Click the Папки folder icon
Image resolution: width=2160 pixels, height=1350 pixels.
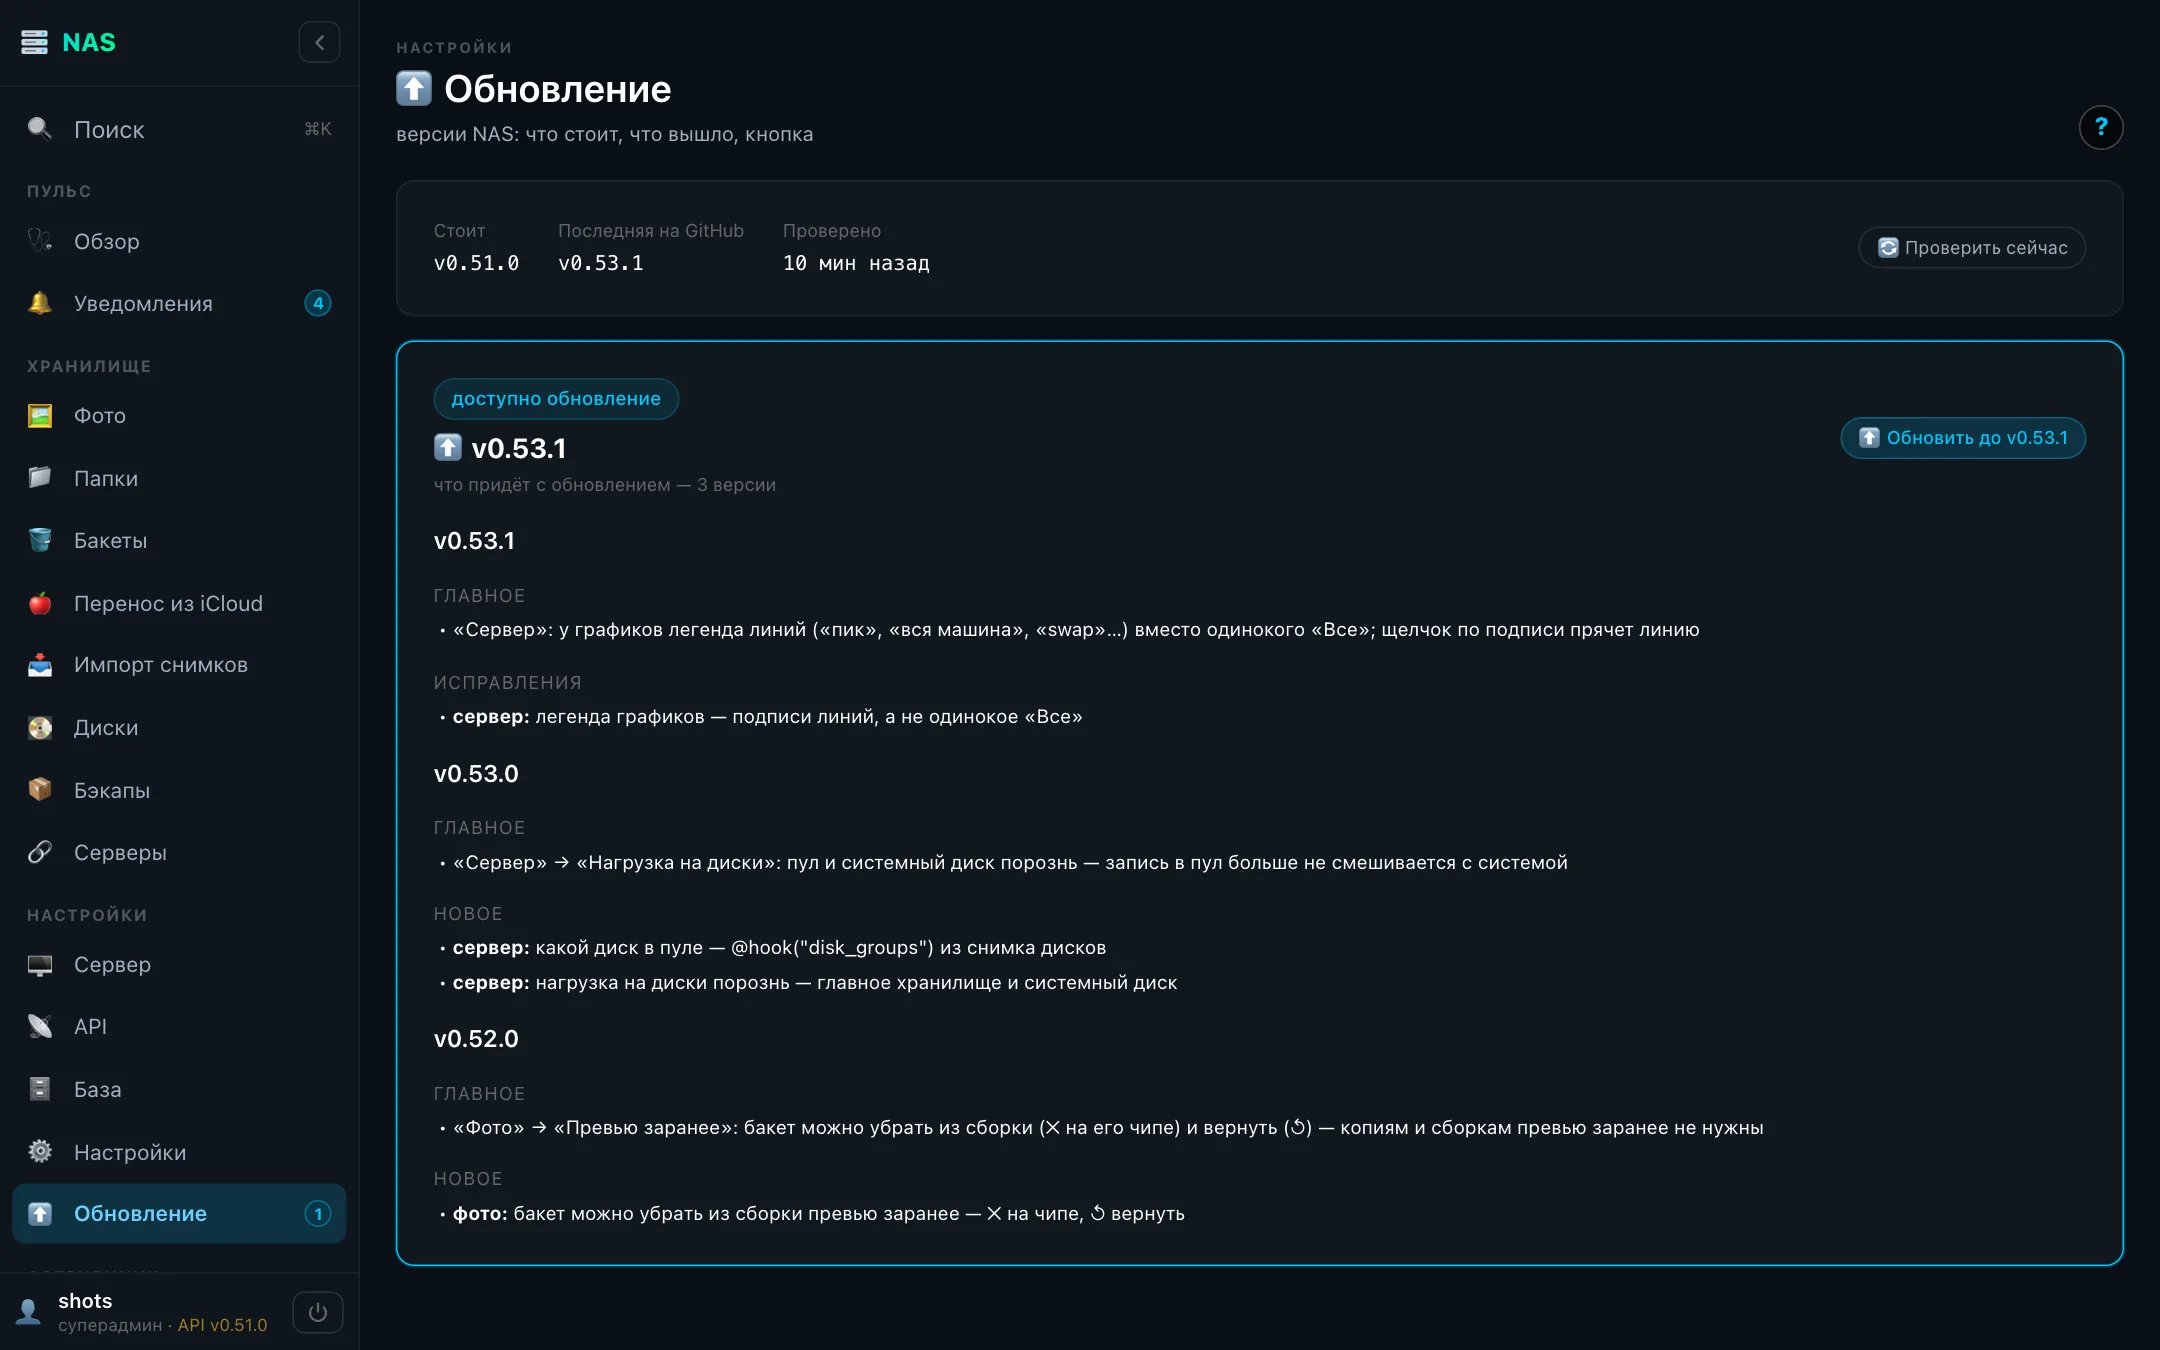(x=40, y=478)
